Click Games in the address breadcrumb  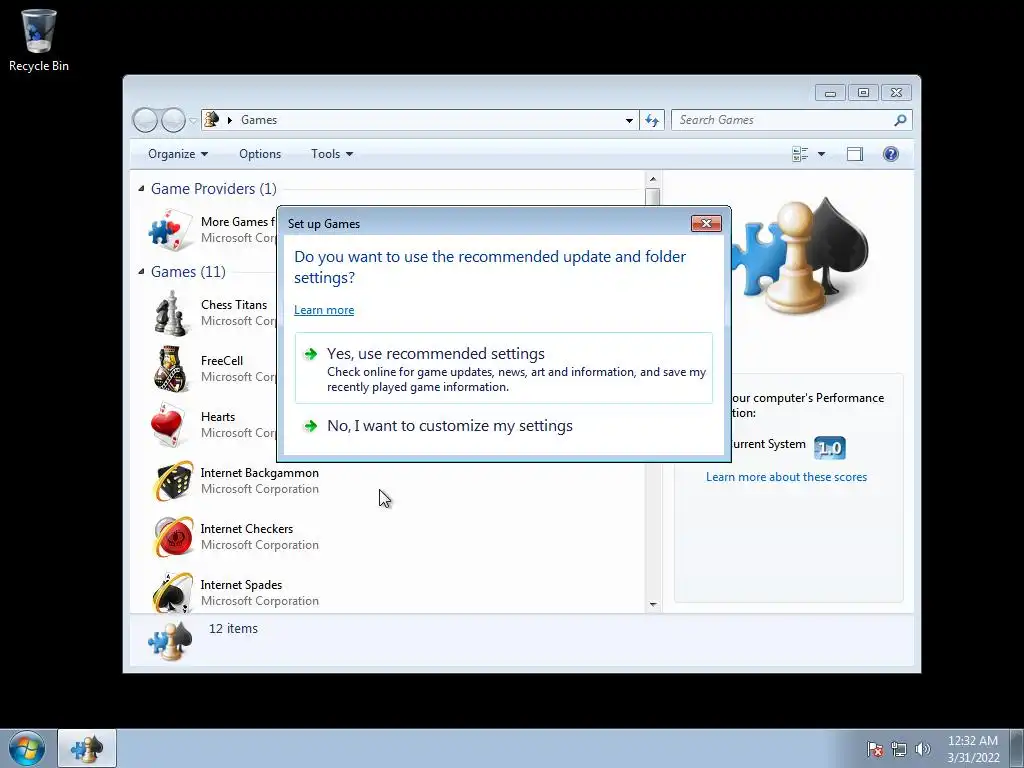click(259, 120)
